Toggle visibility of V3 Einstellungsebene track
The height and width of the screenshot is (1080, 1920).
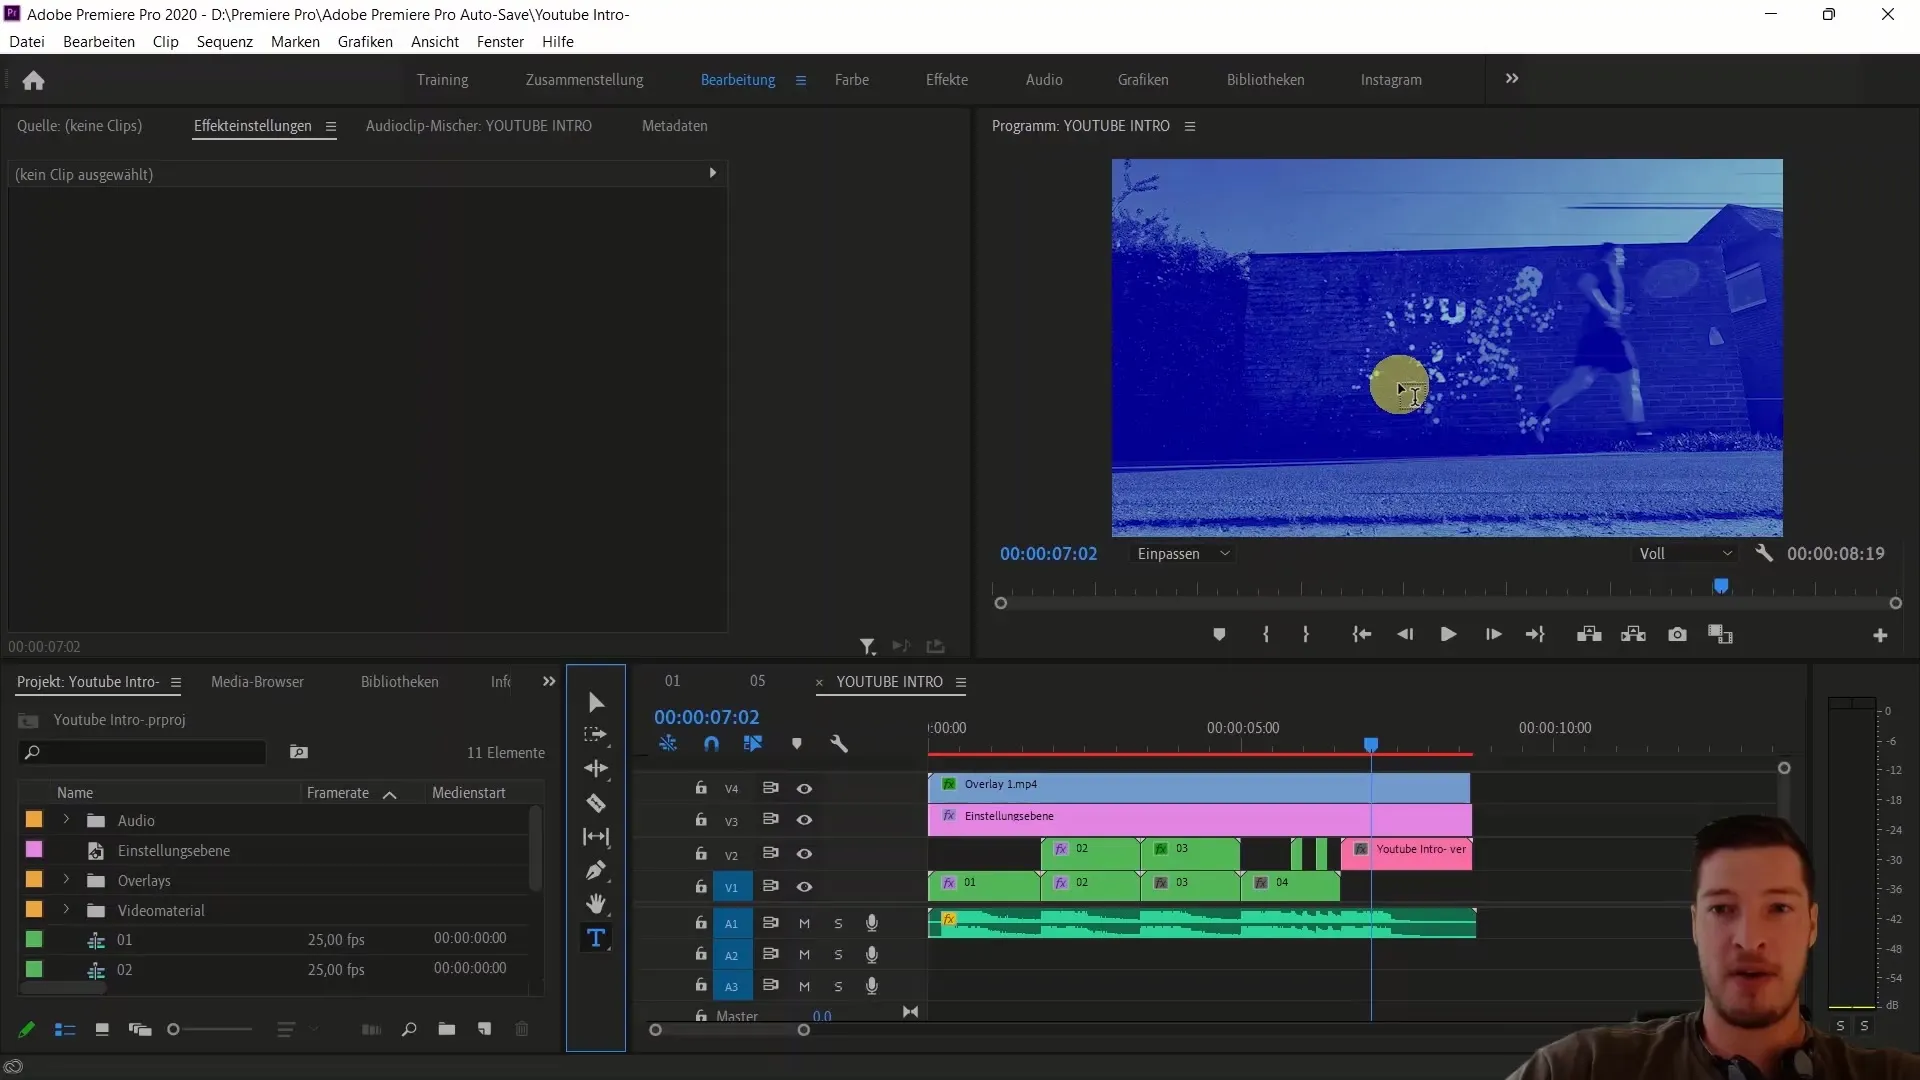tap(804, 820)
